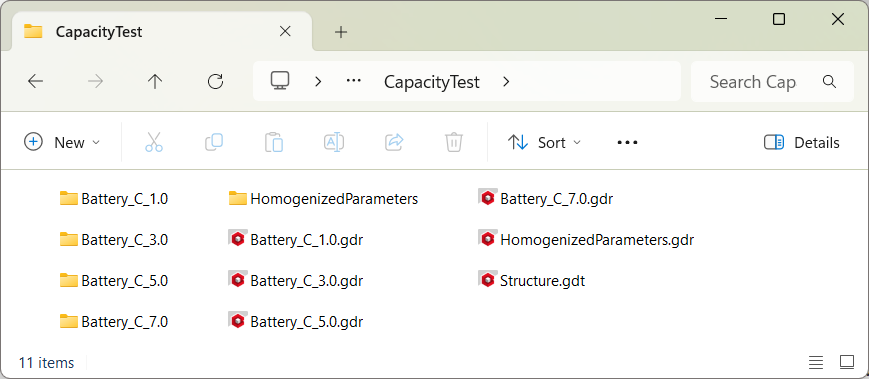Screen dimensions: 869x379
Task: Click the Paste clipboard icon
Action: [274, 142]
